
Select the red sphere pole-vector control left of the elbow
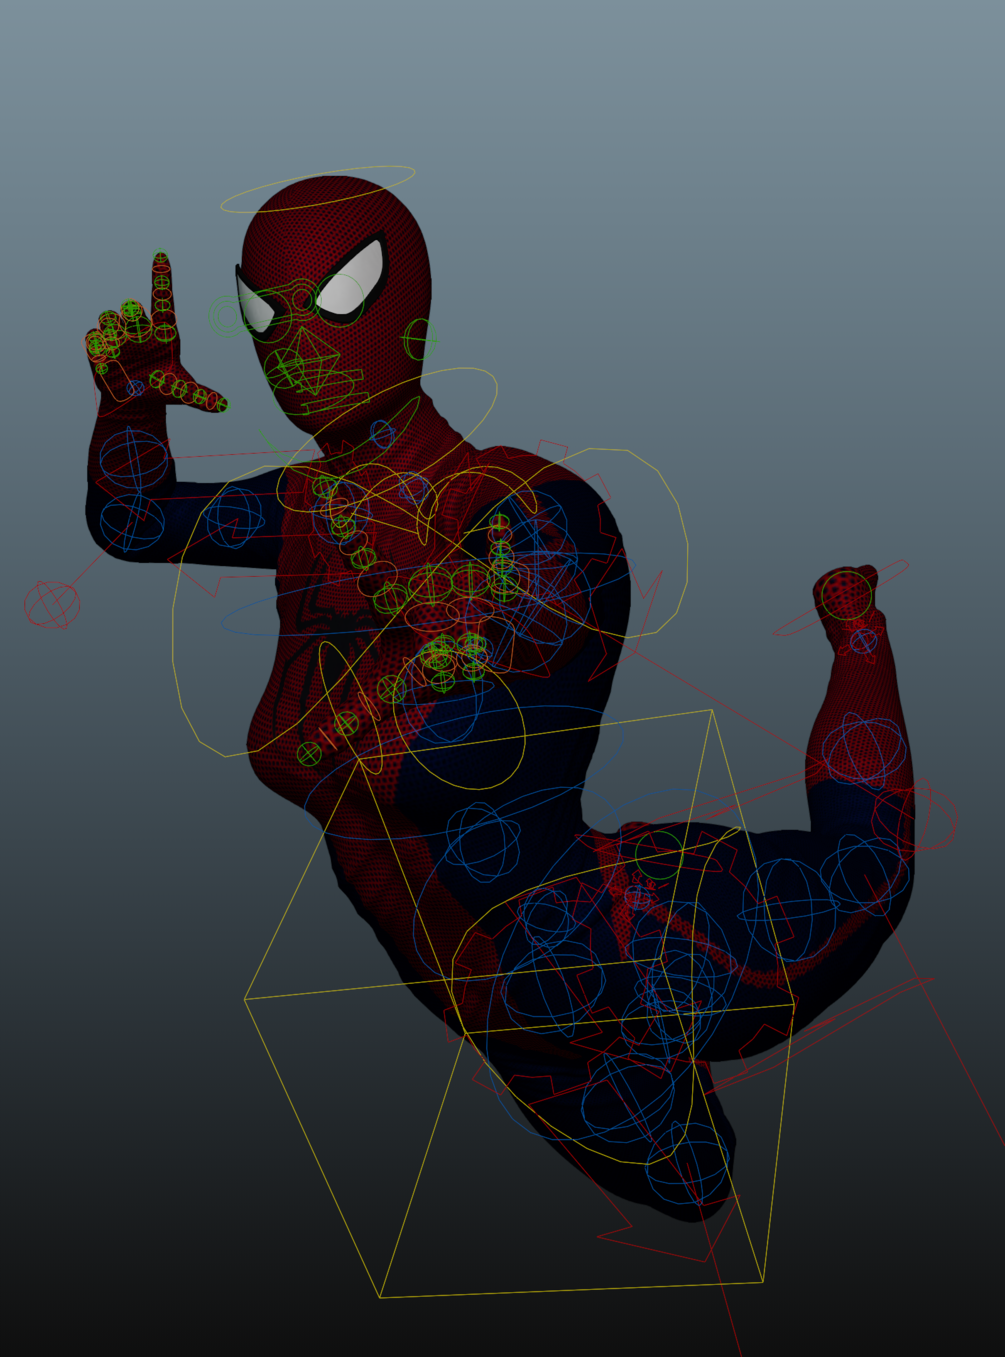click(x=51, y=604)
